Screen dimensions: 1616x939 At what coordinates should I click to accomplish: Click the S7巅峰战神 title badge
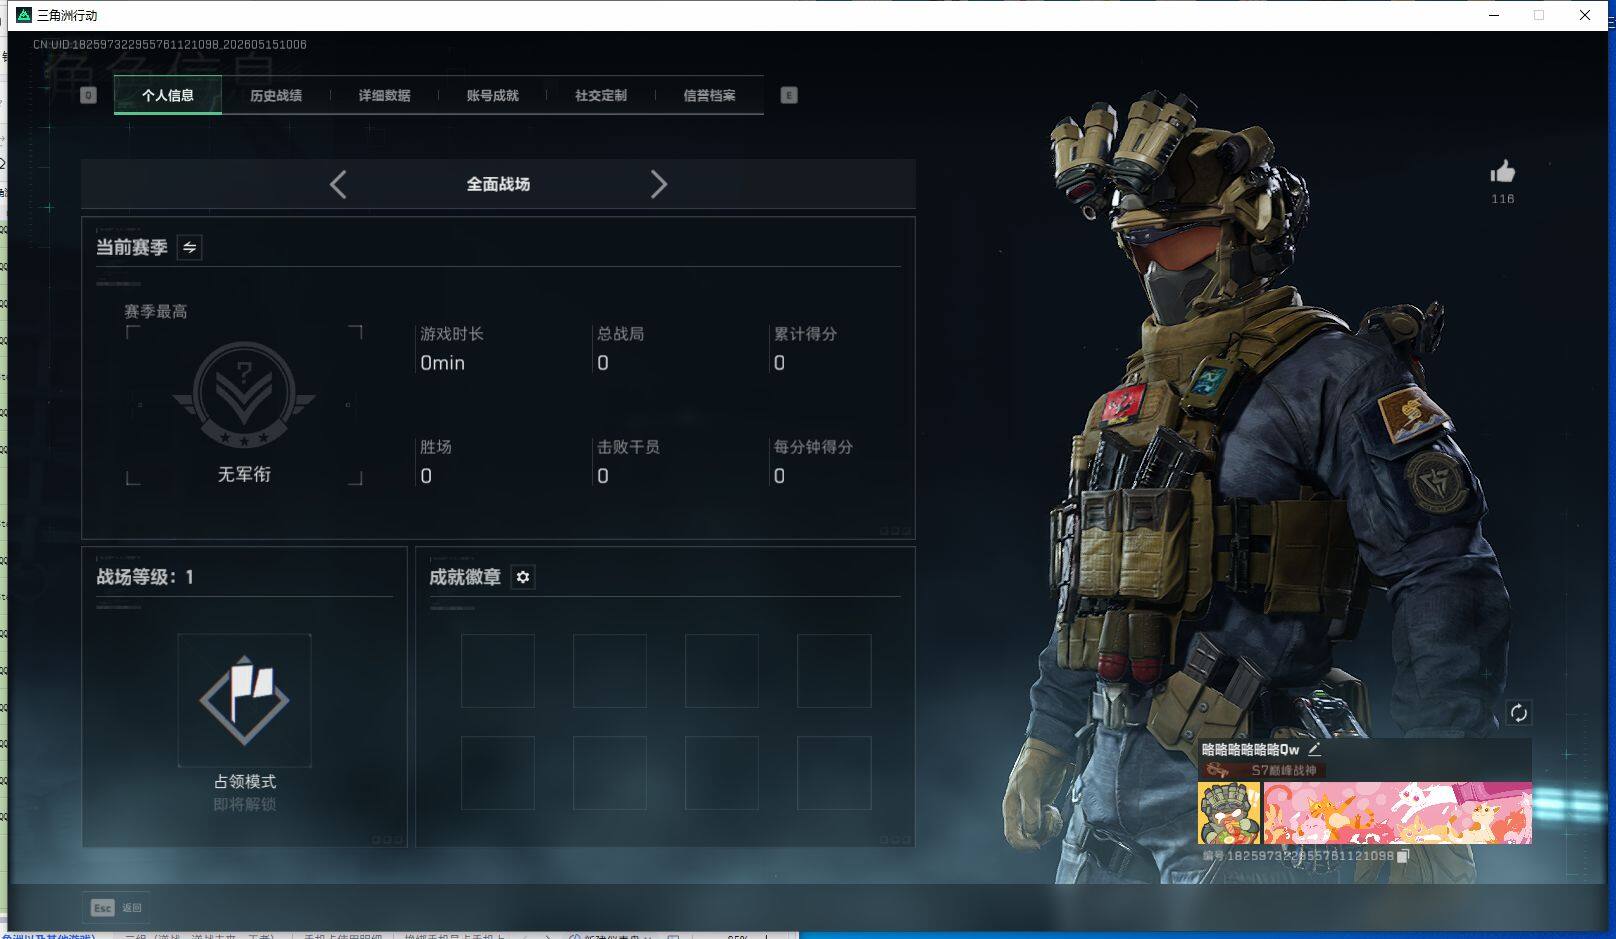click(1262, 770)
